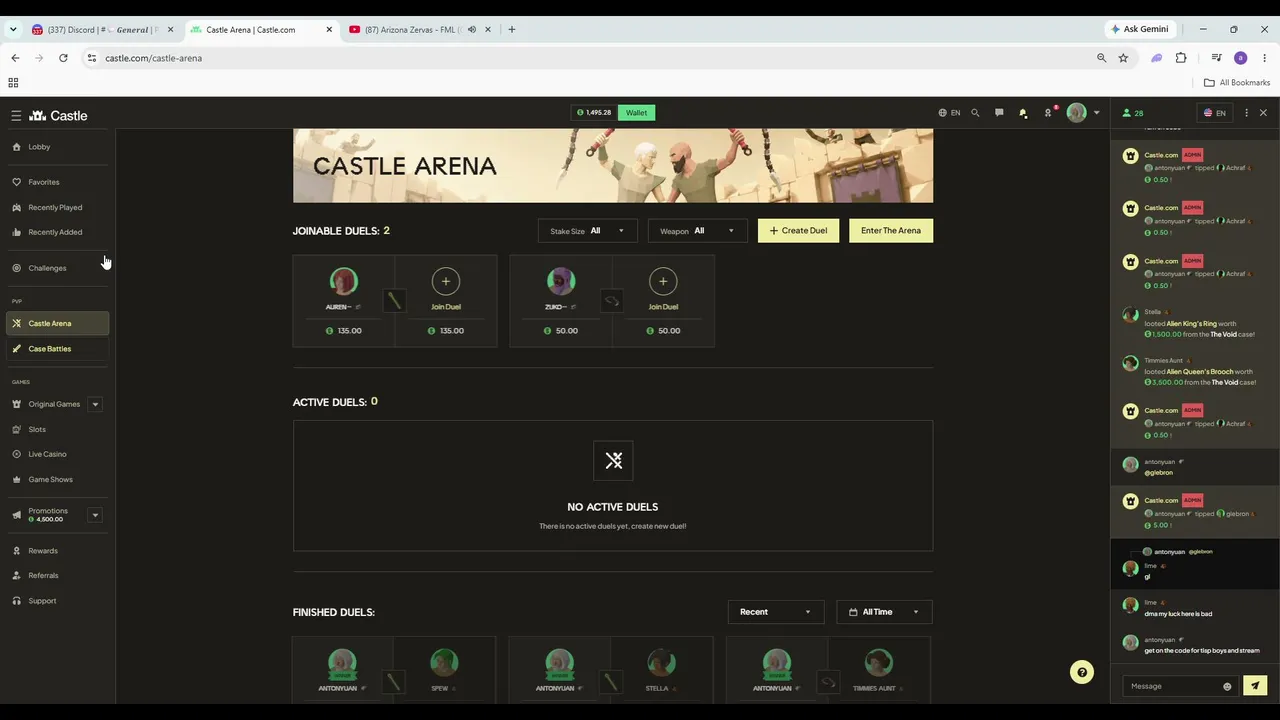Viewport: 1280px width, 720px height.
Task: Expand the Promotions submenu arrow
Action: 95,515
